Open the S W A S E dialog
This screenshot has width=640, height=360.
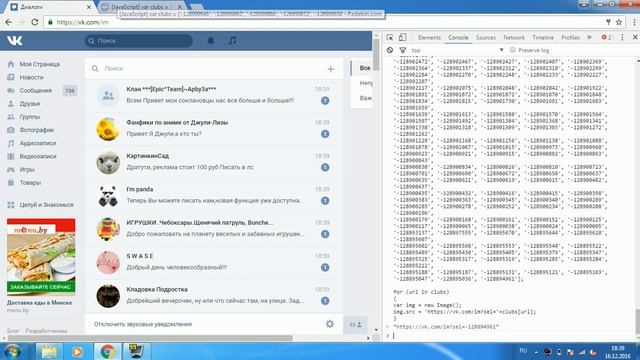pyautogui.click(x=214, y=262)
